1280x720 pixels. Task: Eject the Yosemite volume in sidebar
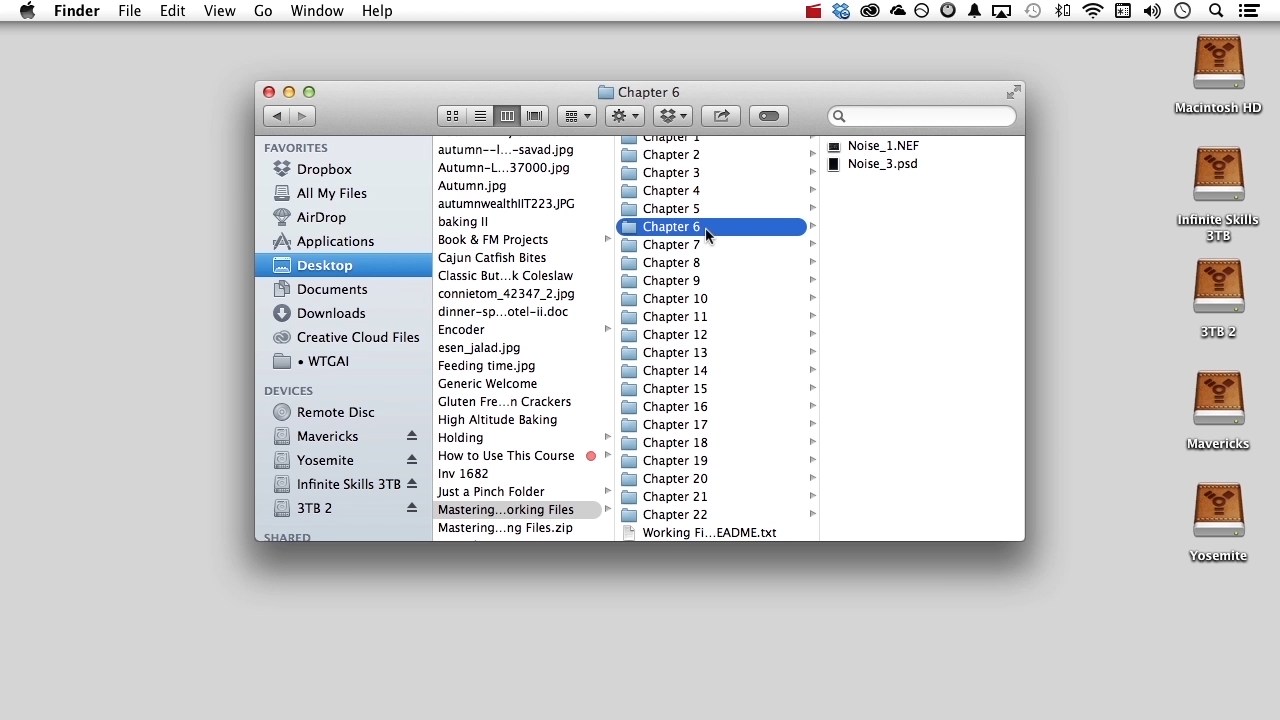tap(411, 460)
